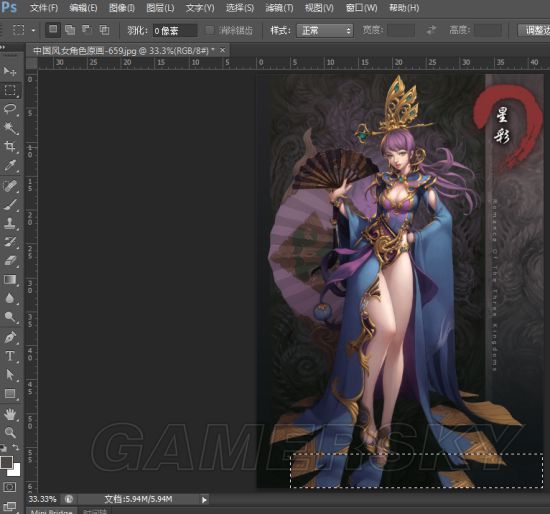Select the Move tool
This screenshot has height=514, width=550.
pos(9,72)
